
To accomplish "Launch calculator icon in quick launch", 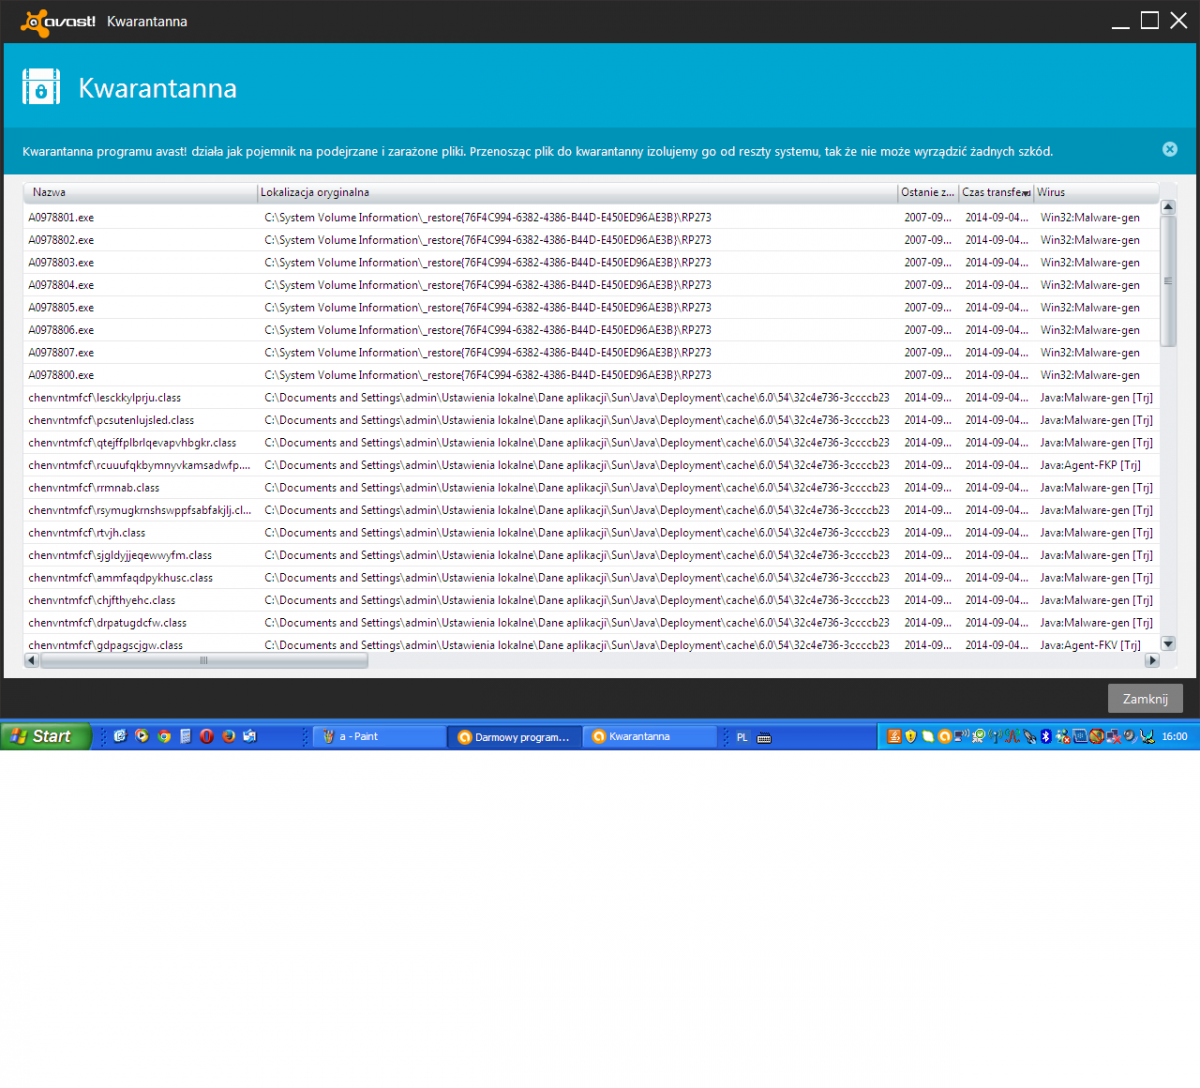I will (x=185, y=736).
